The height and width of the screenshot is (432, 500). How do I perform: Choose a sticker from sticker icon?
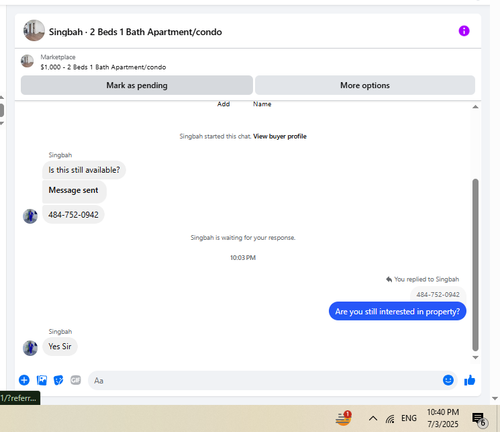59,380
